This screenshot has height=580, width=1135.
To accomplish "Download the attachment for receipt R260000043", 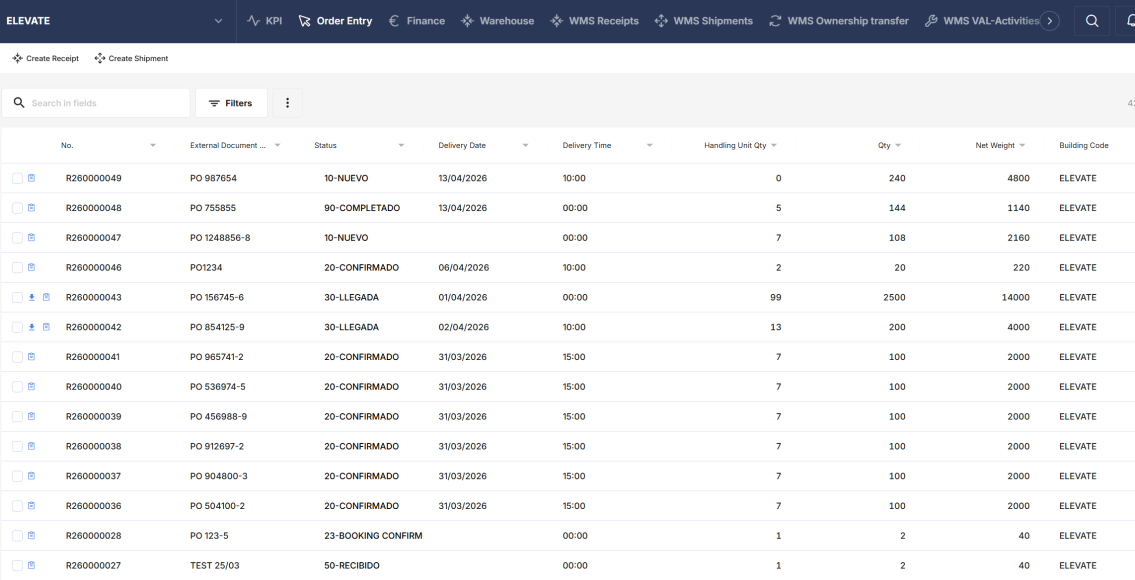I will (33, 297).
